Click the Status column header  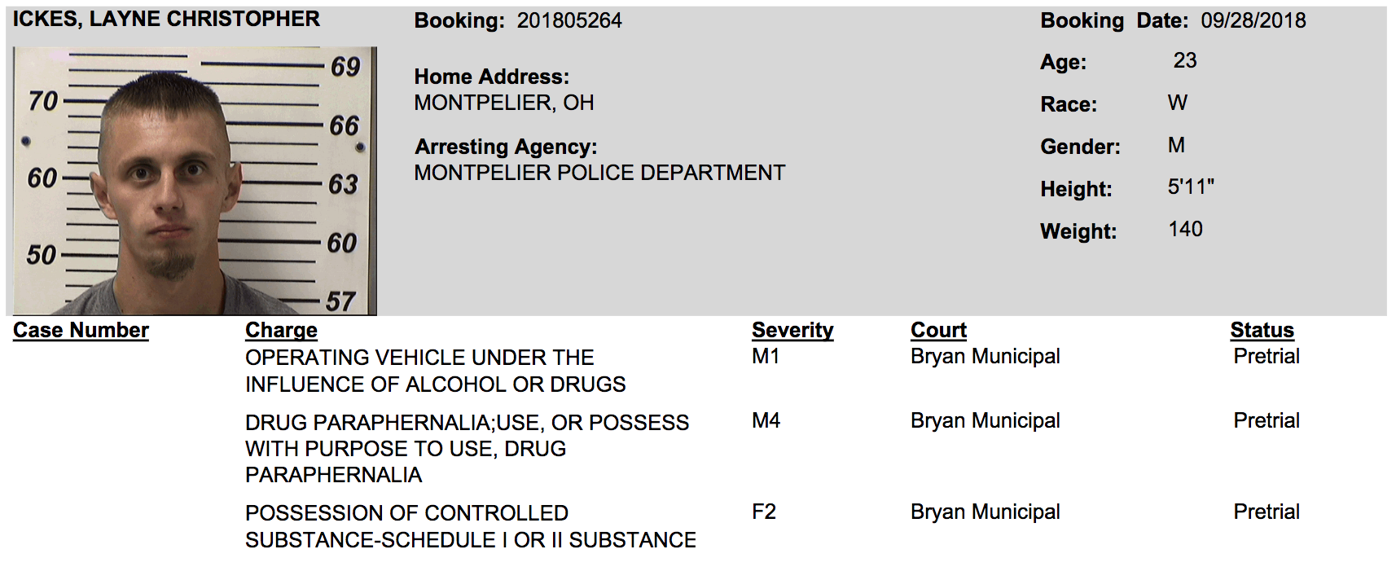tap(1262, 331)
